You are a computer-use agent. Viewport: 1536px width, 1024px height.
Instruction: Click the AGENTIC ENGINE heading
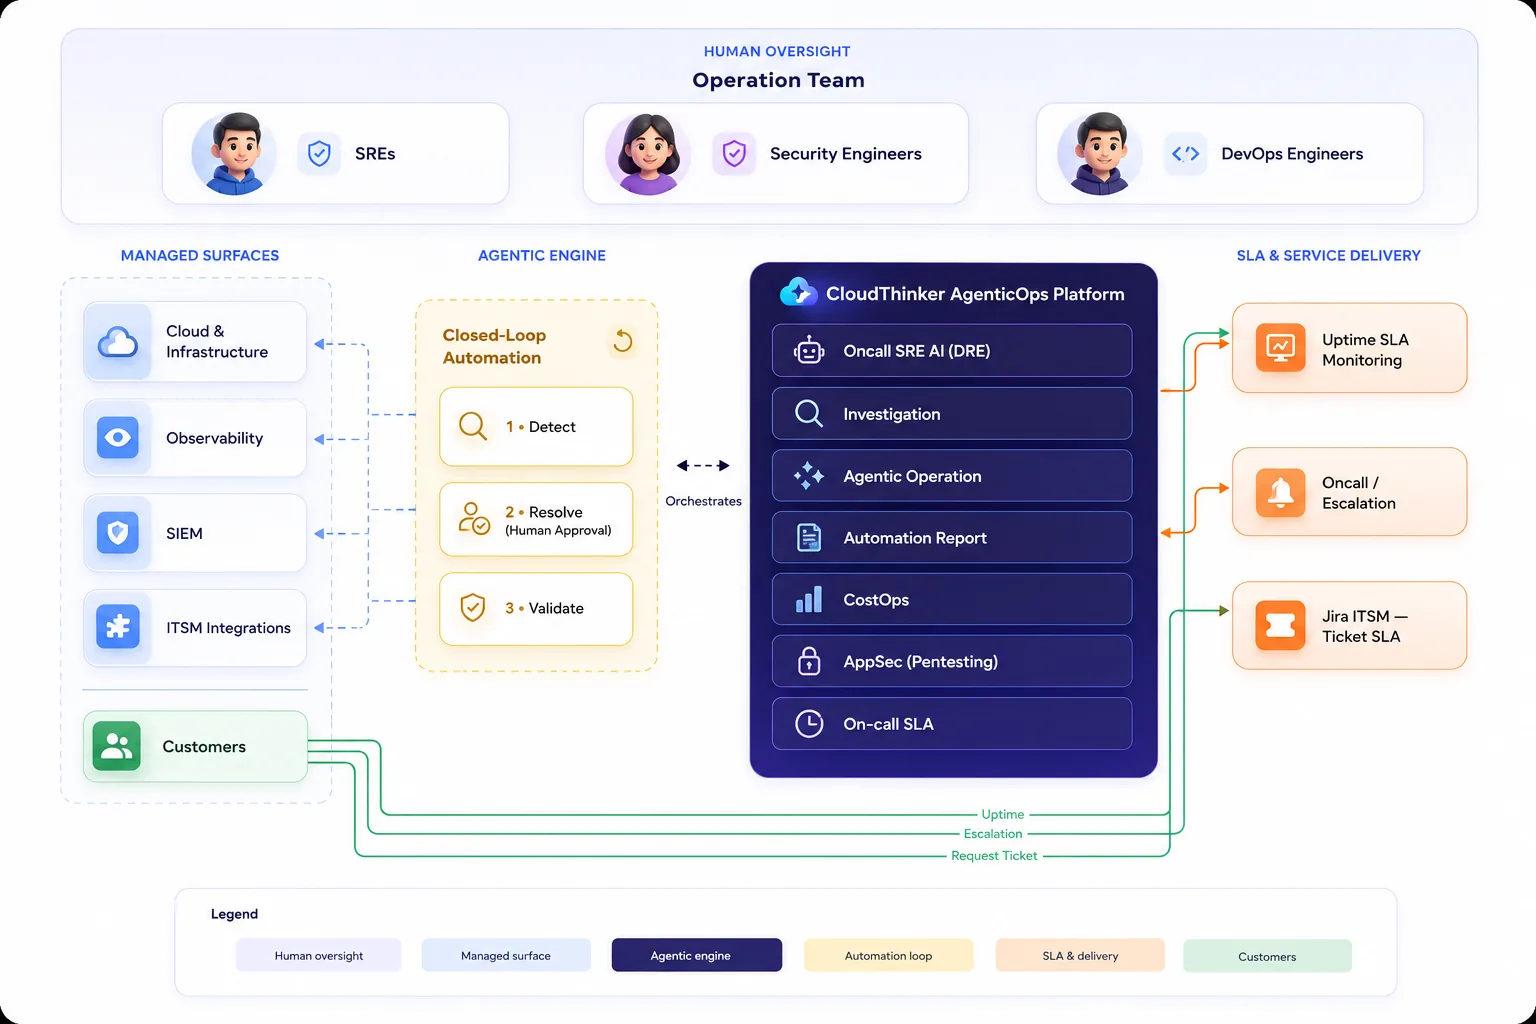(542, 256)
